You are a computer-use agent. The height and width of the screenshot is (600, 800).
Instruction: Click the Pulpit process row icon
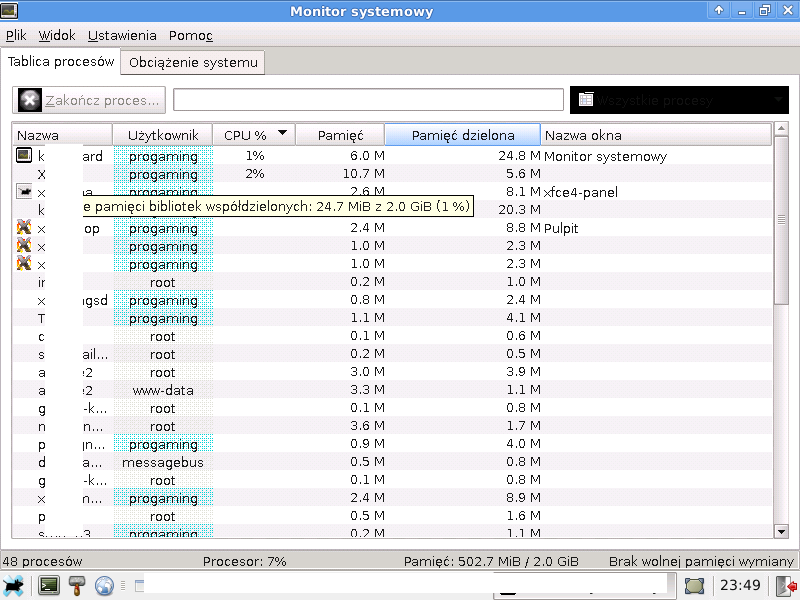(25, 228)
